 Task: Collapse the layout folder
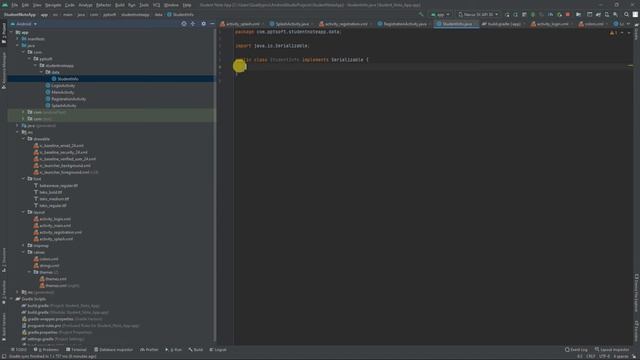pos(23,212)
